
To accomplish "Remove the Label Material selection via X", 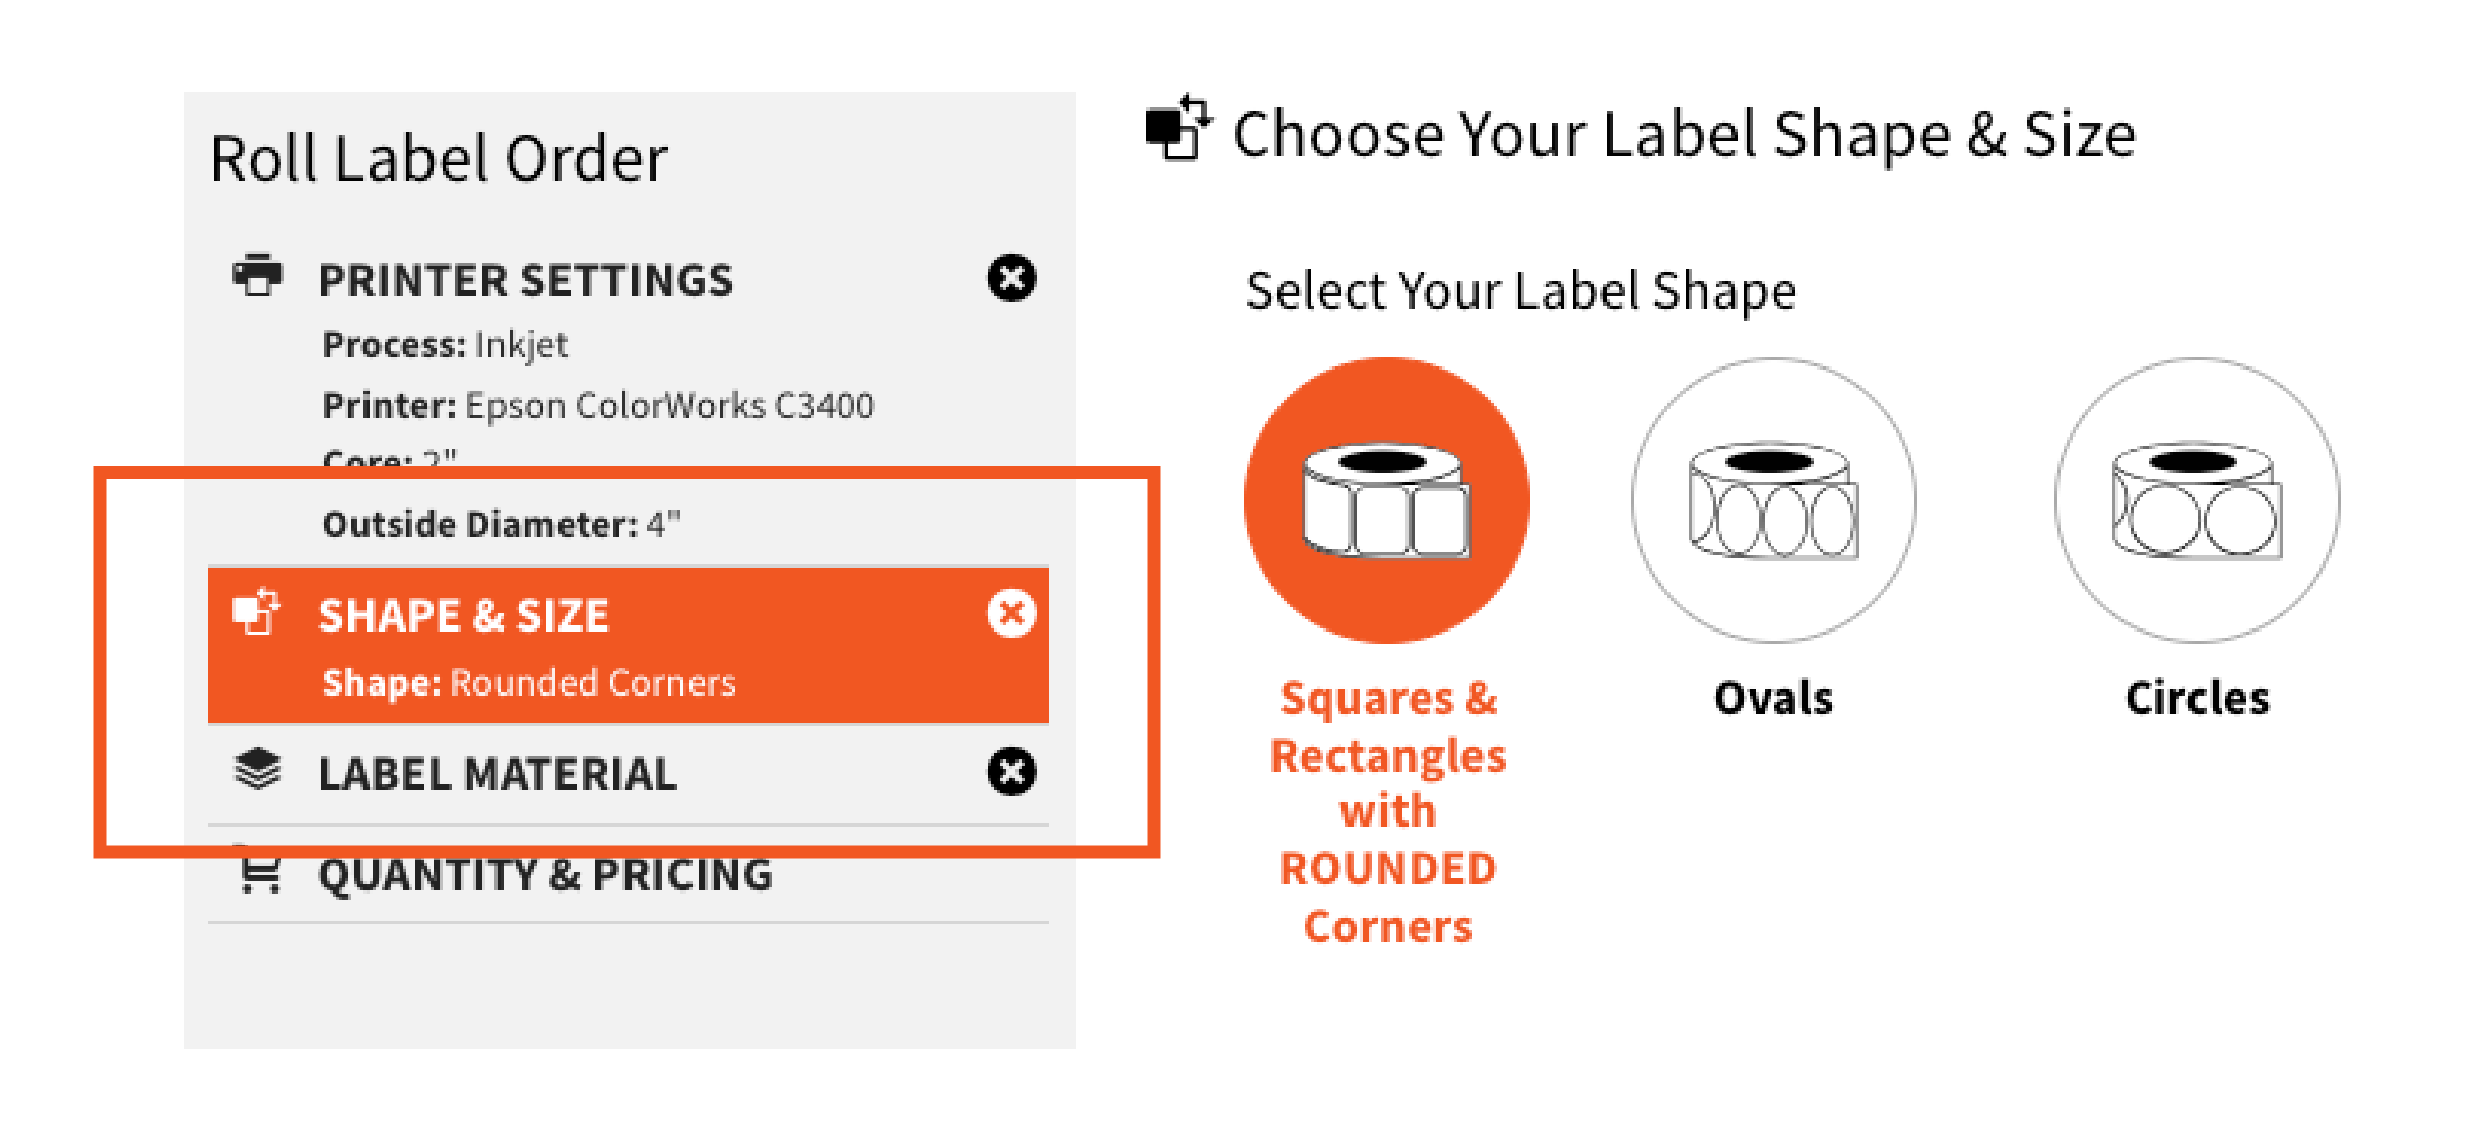I will coord(1012,770).
